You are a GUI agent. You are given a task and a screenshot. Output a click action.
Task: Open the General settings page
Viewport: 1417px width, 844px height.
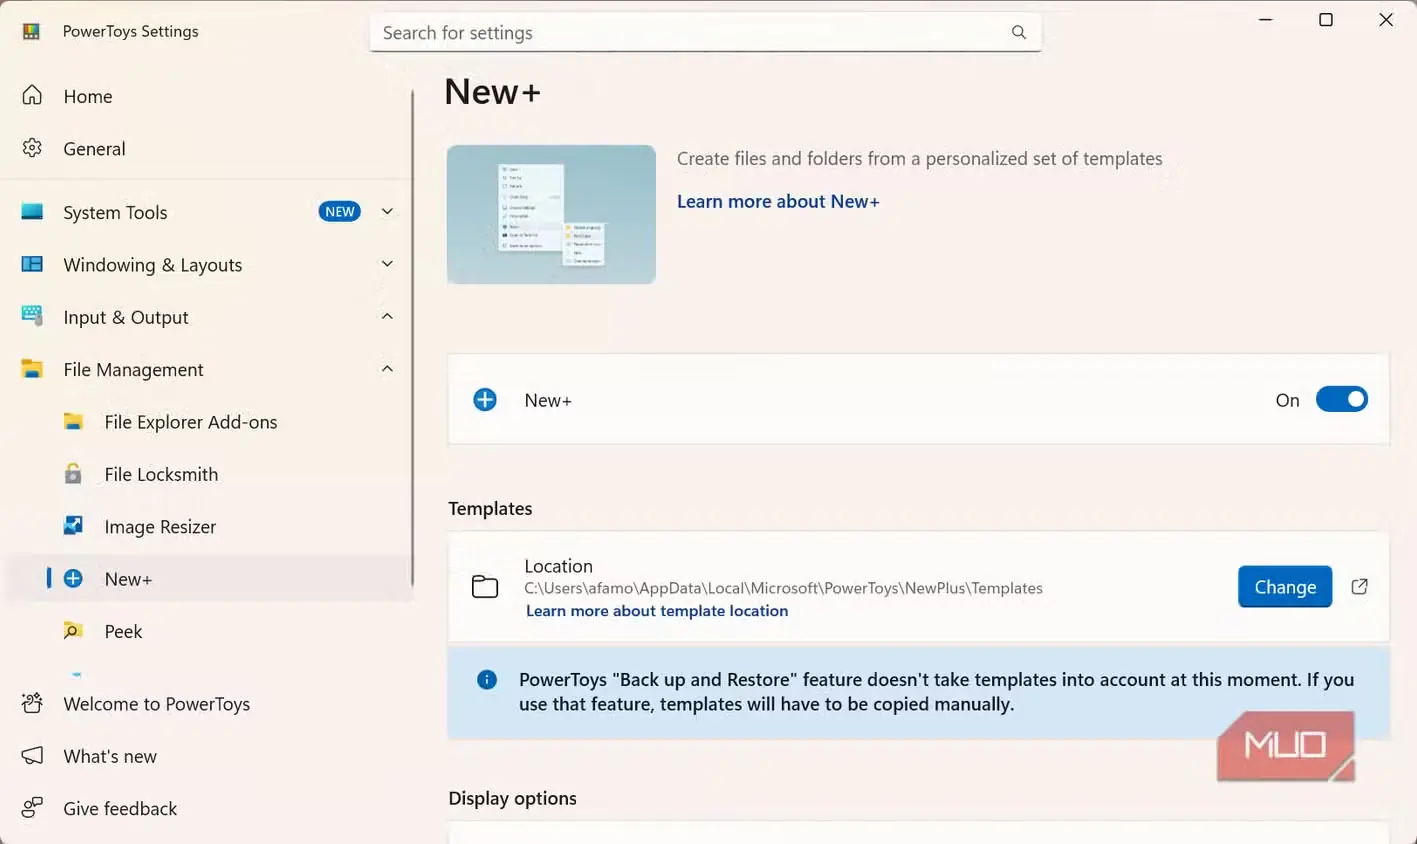pyautogui.click(x=207, y=149)
